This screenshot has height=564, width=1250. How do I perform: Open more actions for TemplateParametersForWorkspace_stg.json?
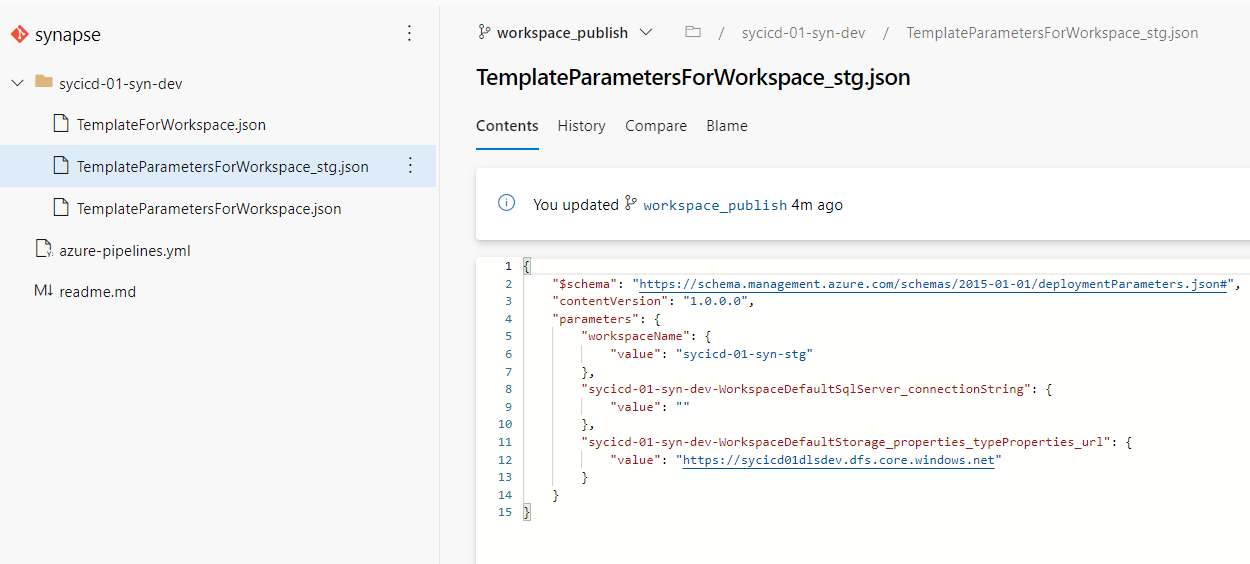pyautogui.click(x=410, y=166)
